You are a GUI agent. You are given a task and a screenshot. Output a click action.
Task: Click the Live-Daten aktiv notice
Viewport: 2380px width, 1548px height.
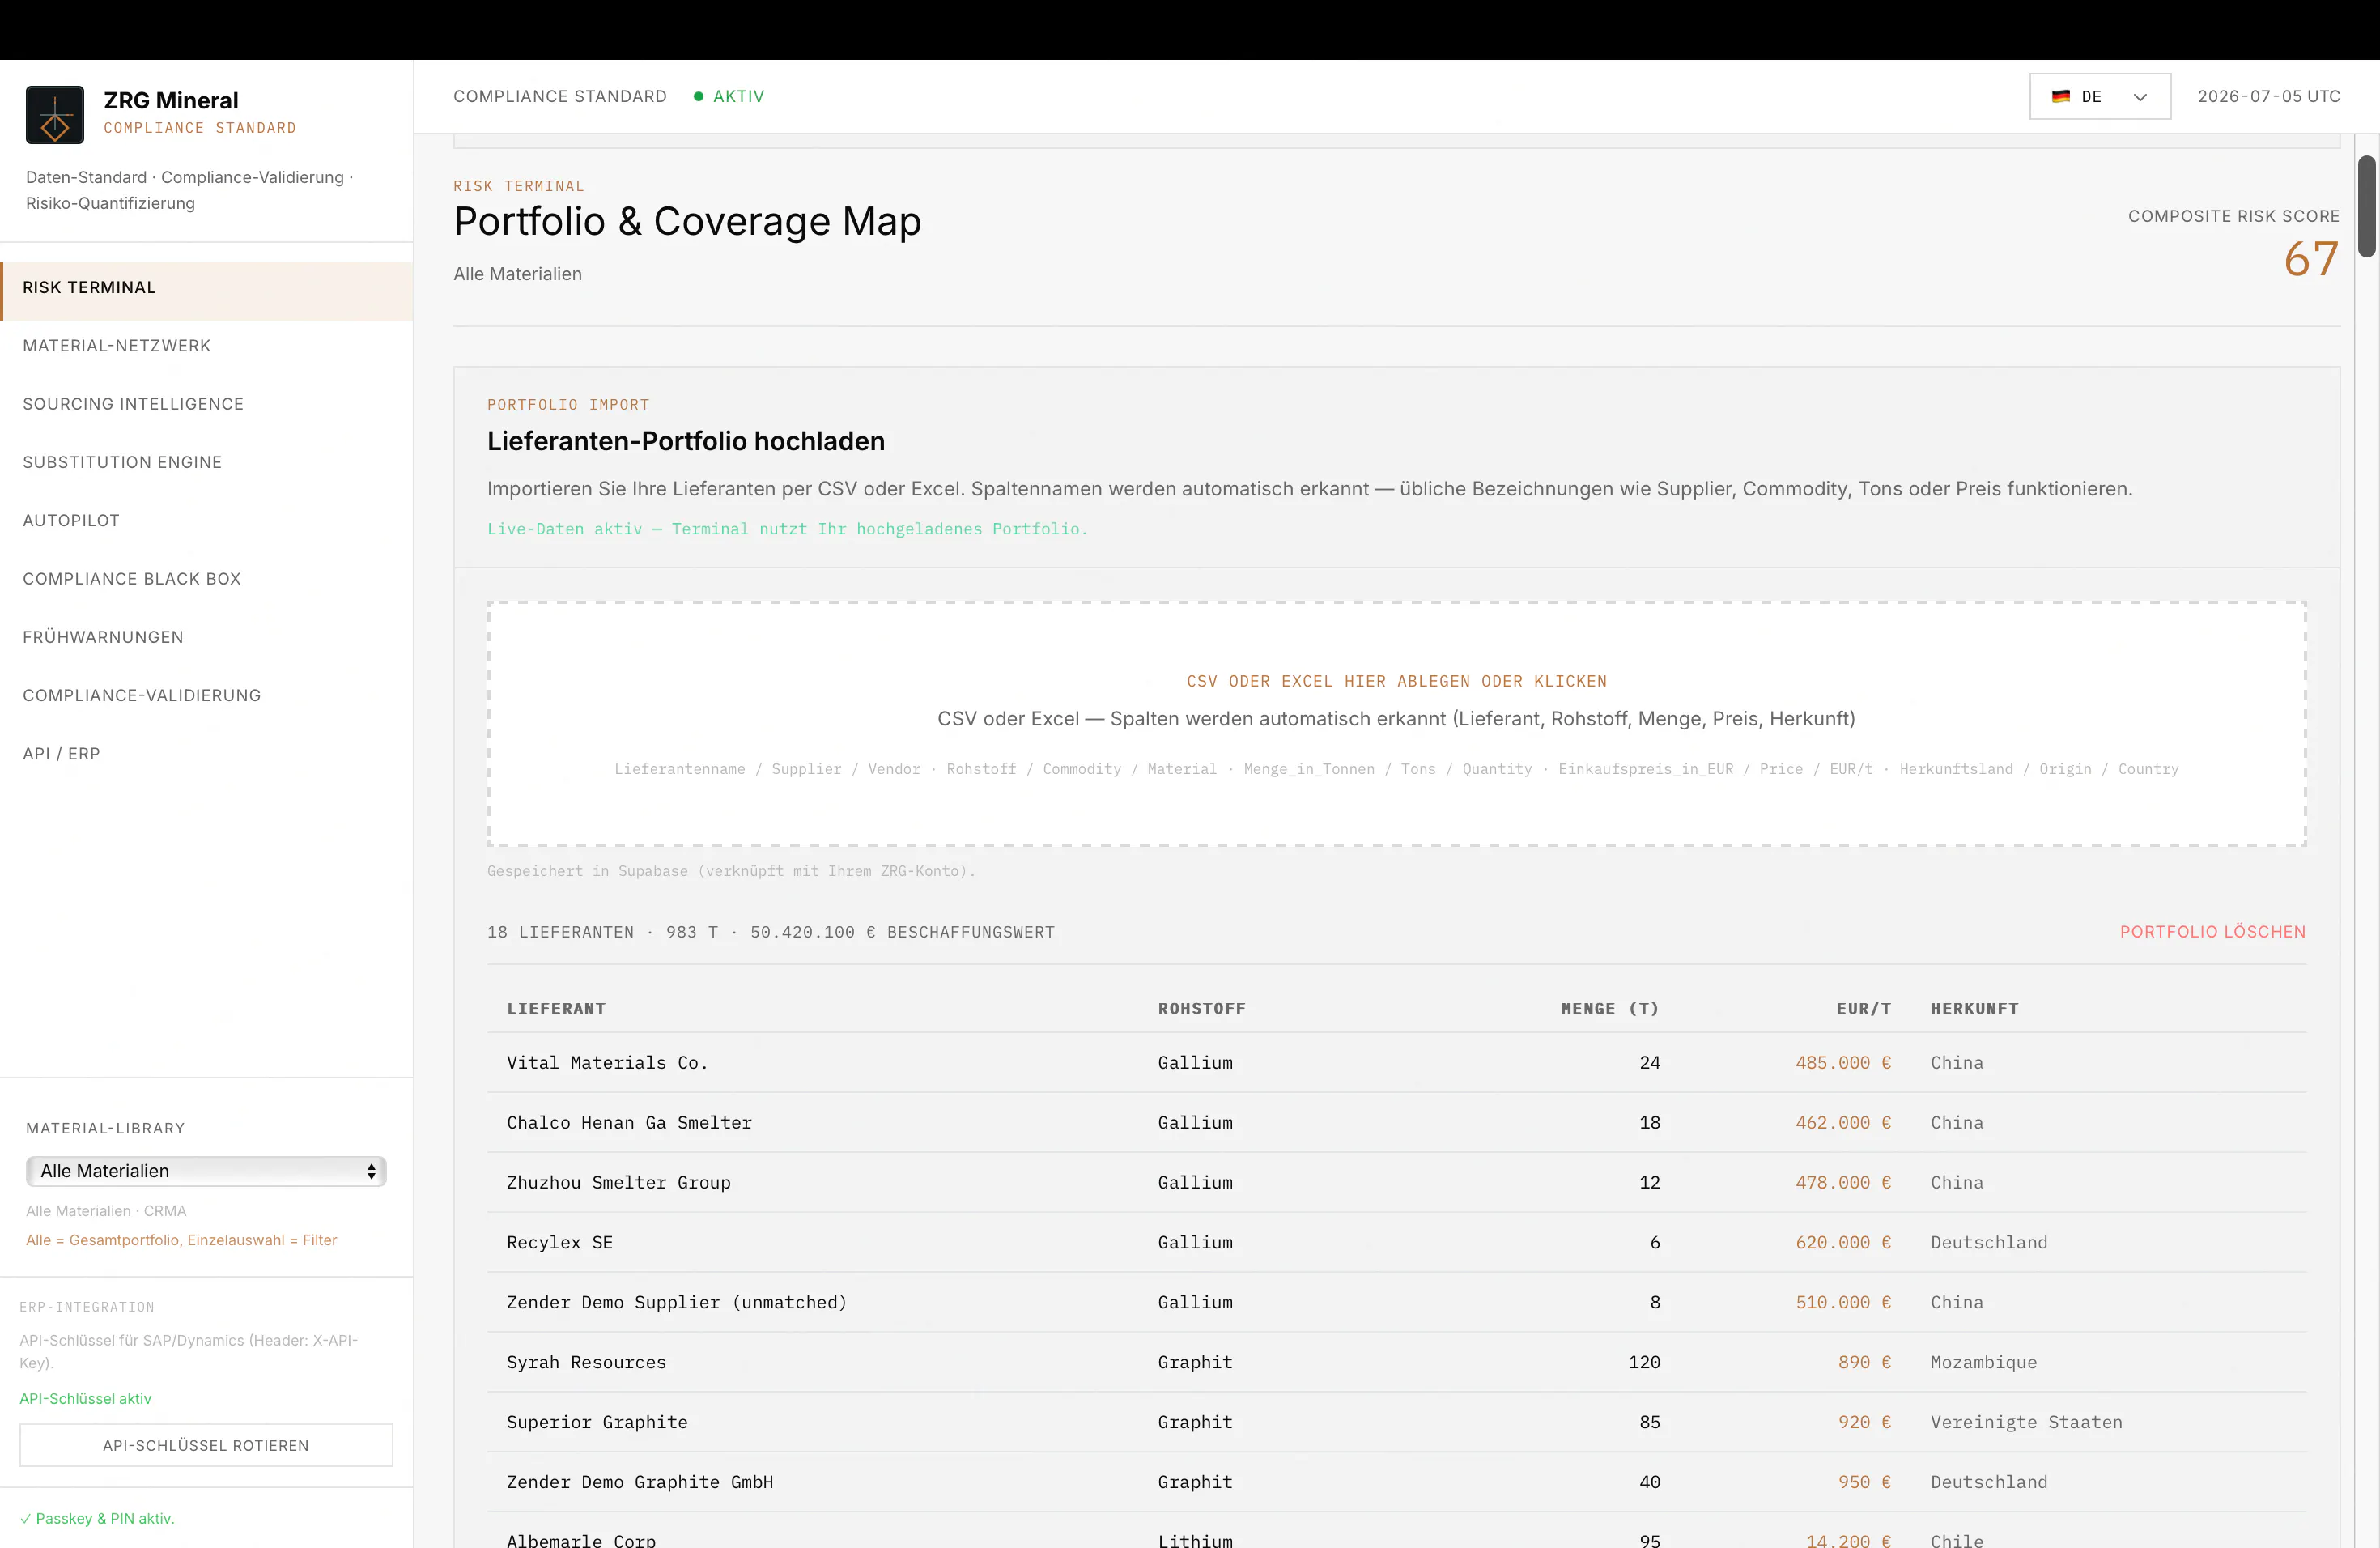coord(787,530)
